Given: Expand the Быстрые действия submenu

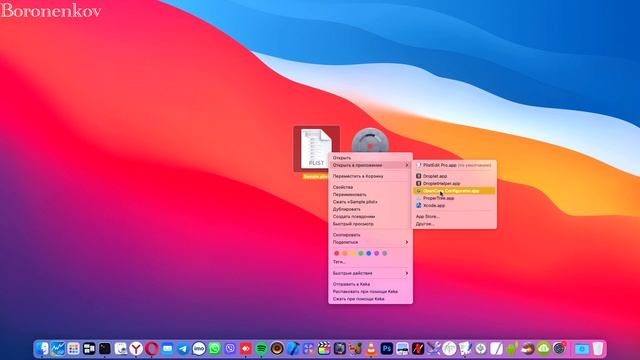Looking at the screenshot, I should pyautogui.click(x=370, y=273).
